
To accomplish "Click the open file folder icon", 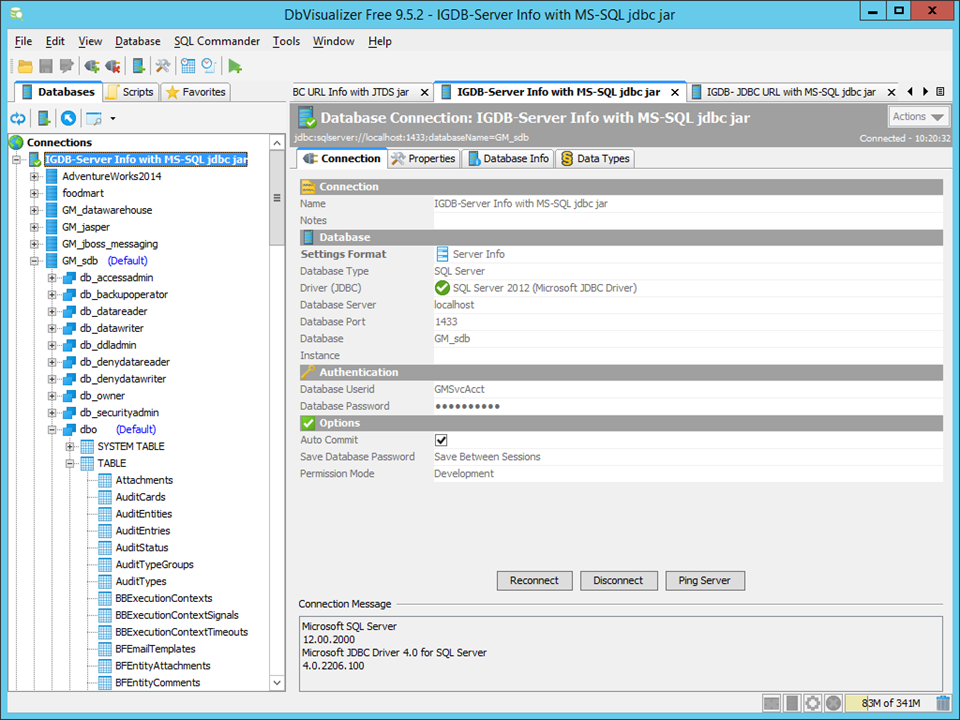I will [25, 66].
